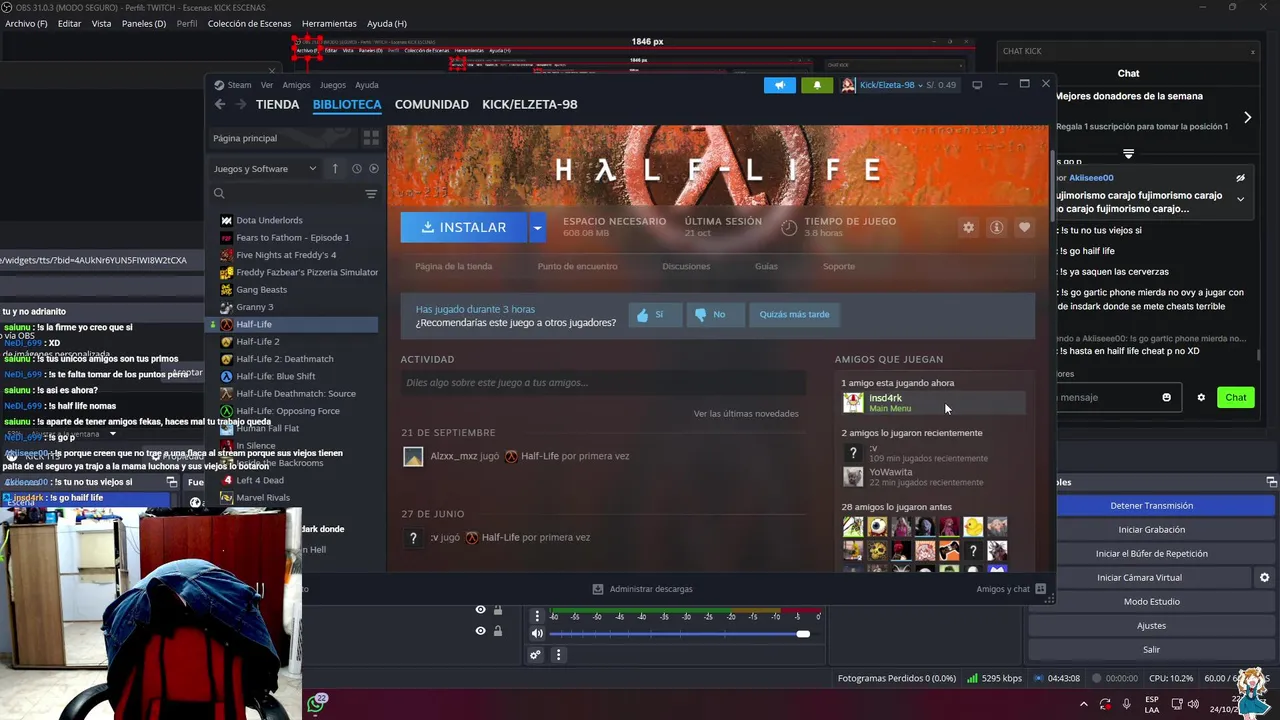
Task: Open Half-Life manage gear icon
Action: 968,227
